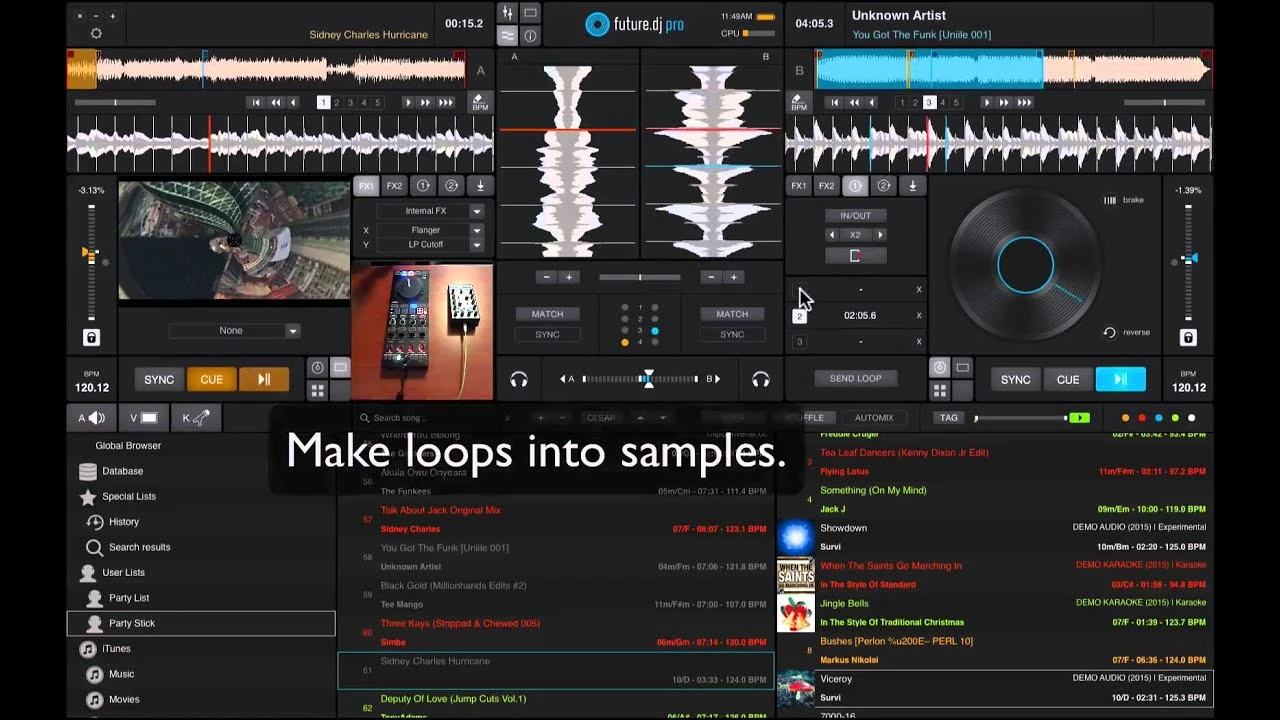
Task: Click the loop exit icon button on deck B
Action: click(855, 256)
